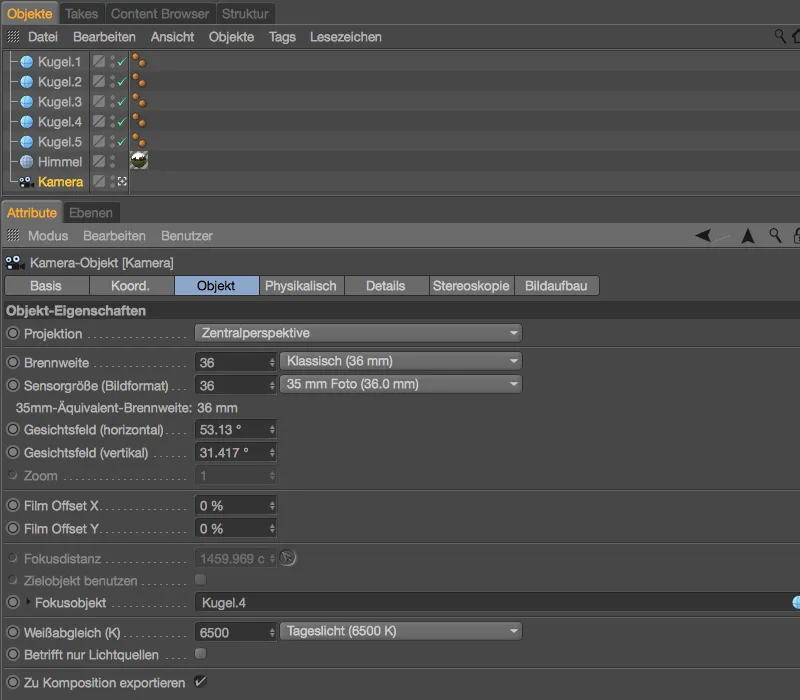Toggle the green check on Kugel.4

(121, 122)
